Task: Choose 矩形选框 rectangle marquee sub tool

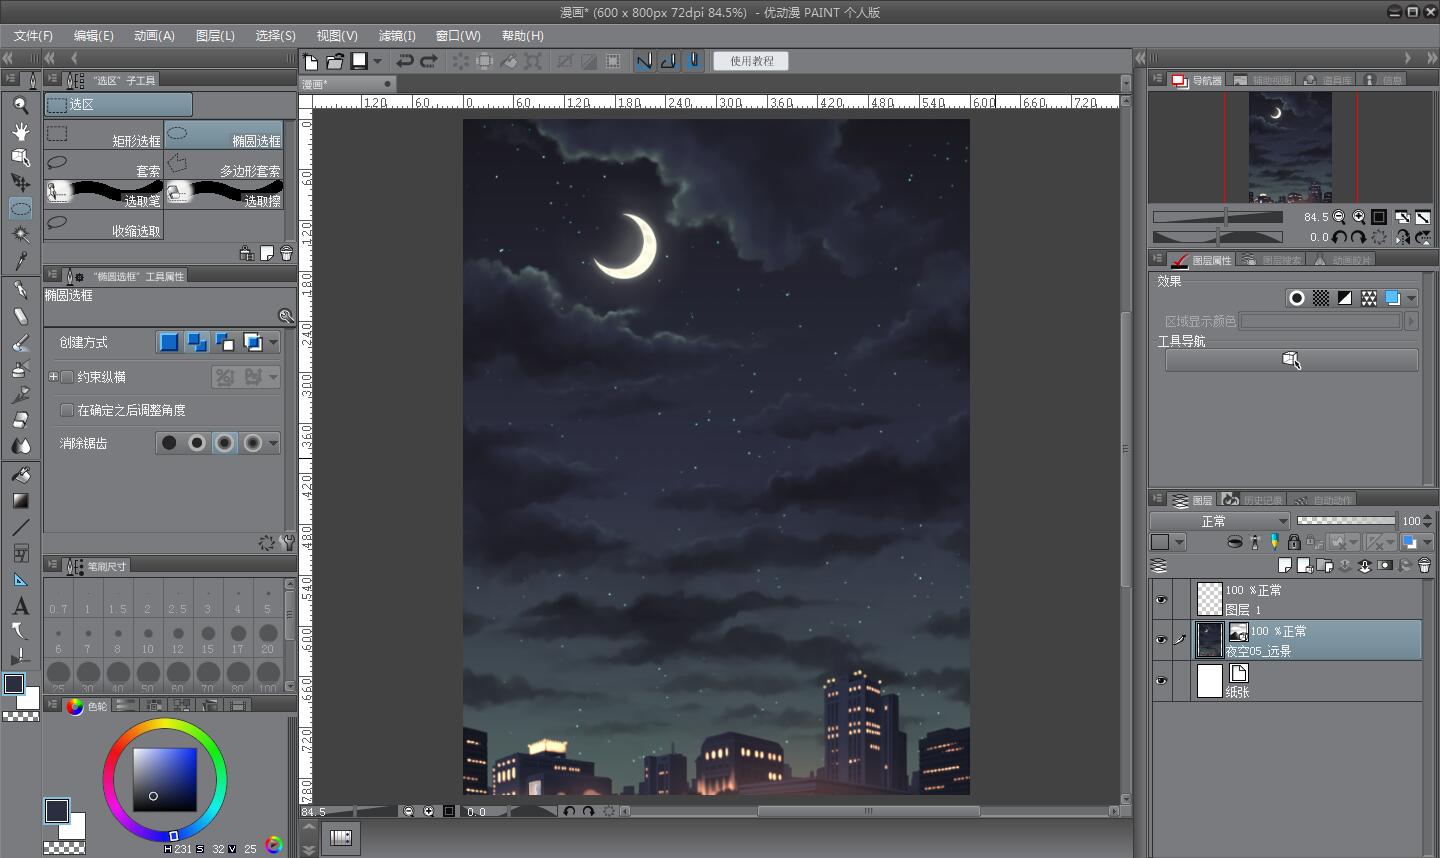Action: (x=104, y=136)
